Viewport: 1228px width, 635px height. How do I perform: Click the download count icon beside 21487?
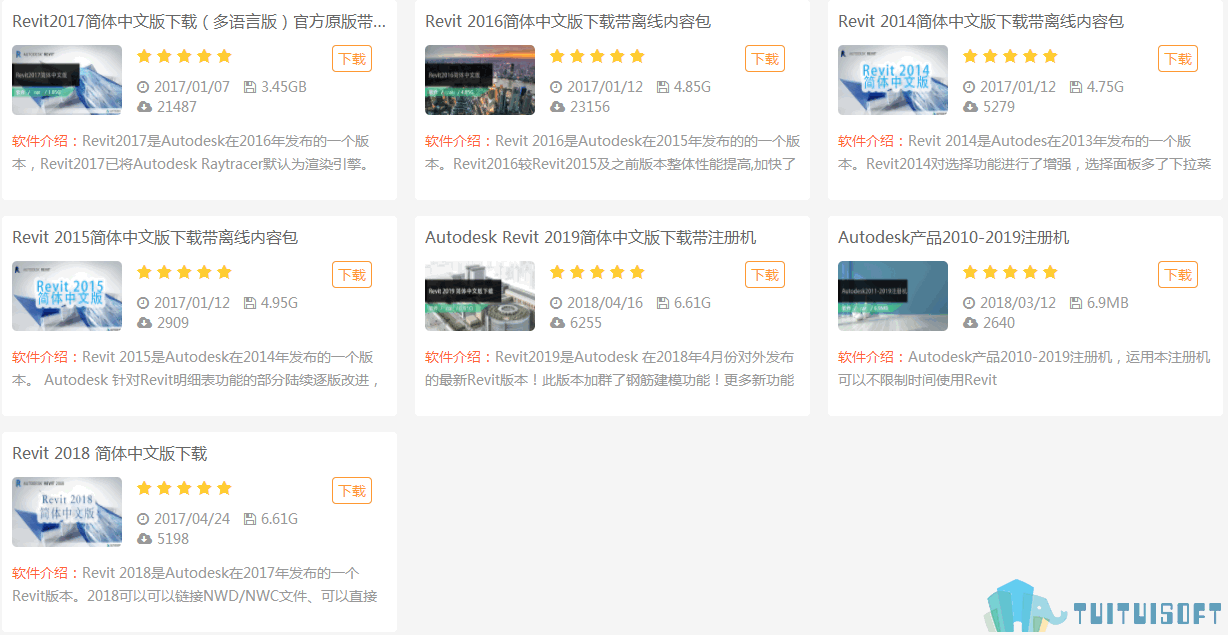click(x=144, y=106)
